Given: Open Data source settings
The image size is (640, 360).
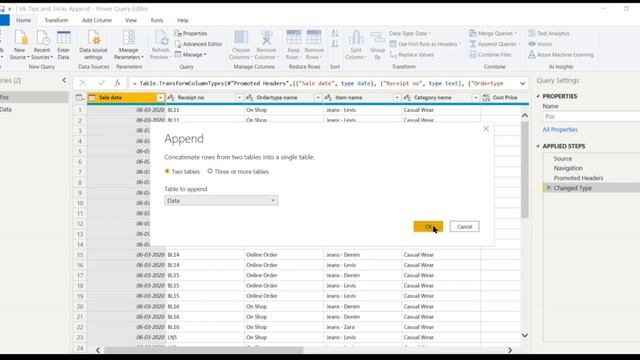Looking at the screenshot, I should tap(93, 45).
